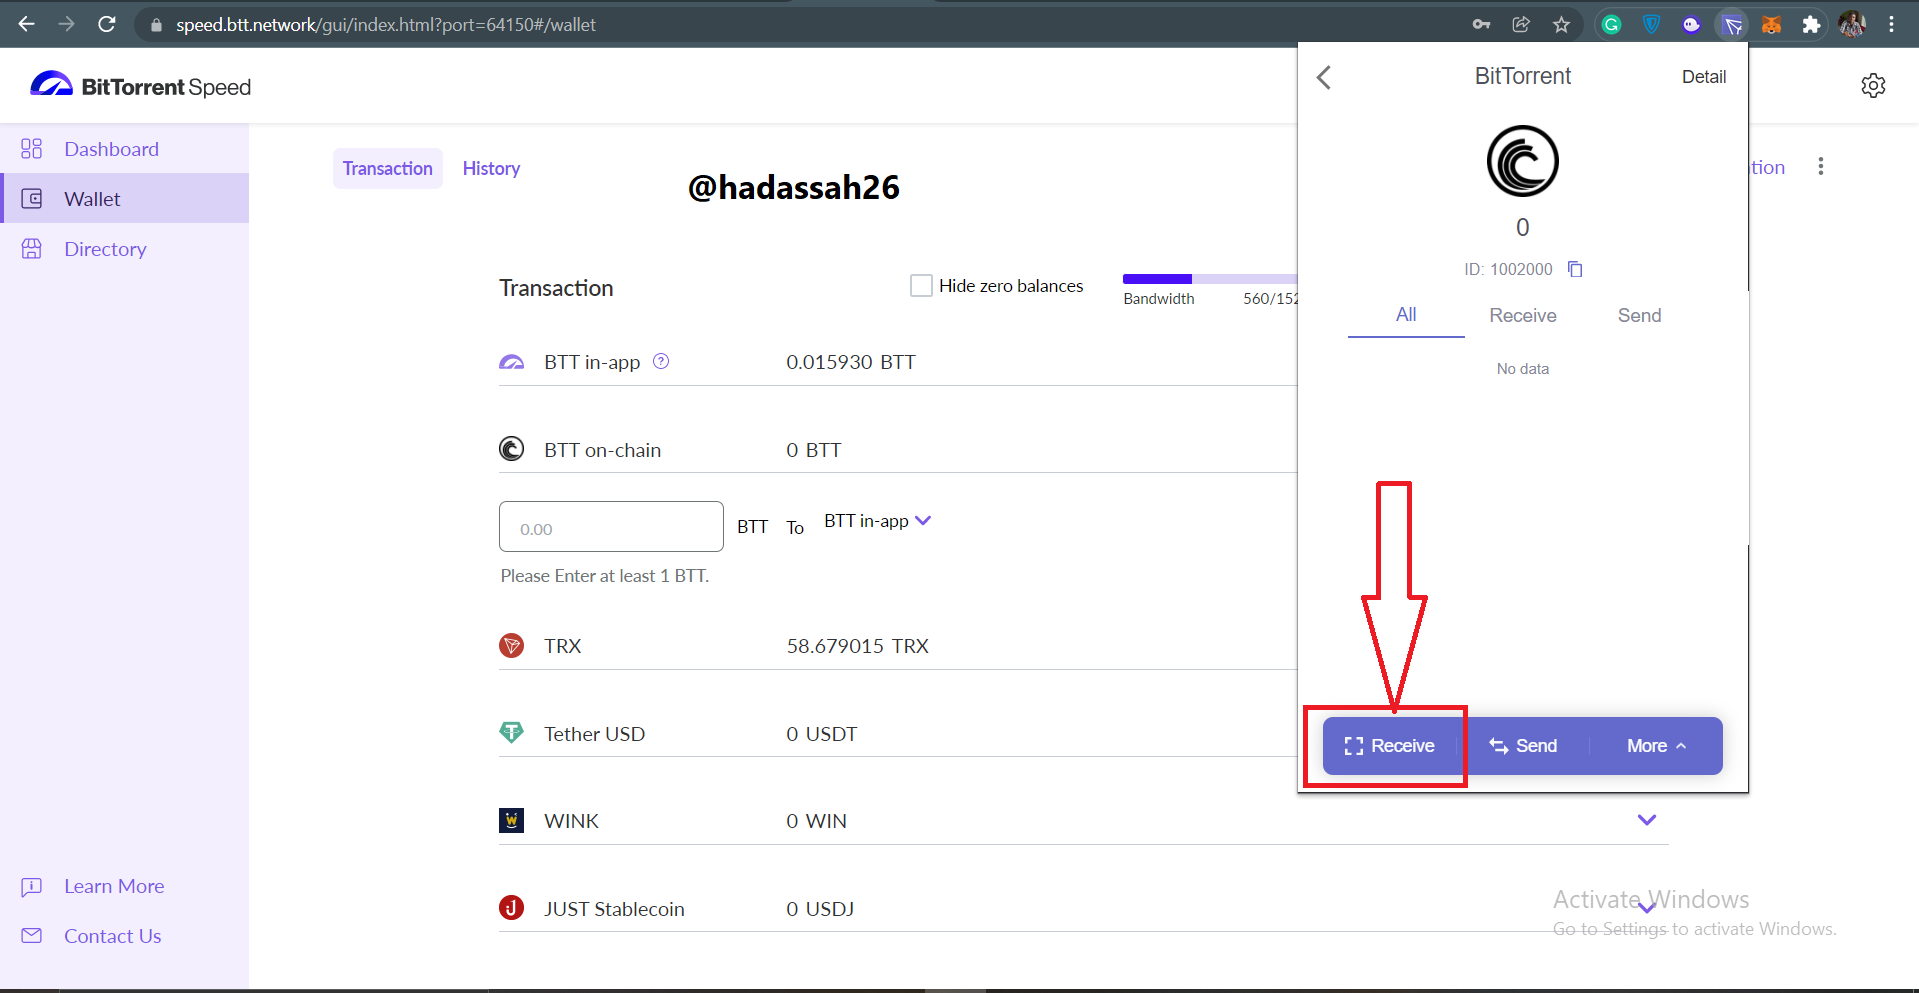Click the No data message in popup
Screen dimensions: 1919x993
[x=1522, y=369]
